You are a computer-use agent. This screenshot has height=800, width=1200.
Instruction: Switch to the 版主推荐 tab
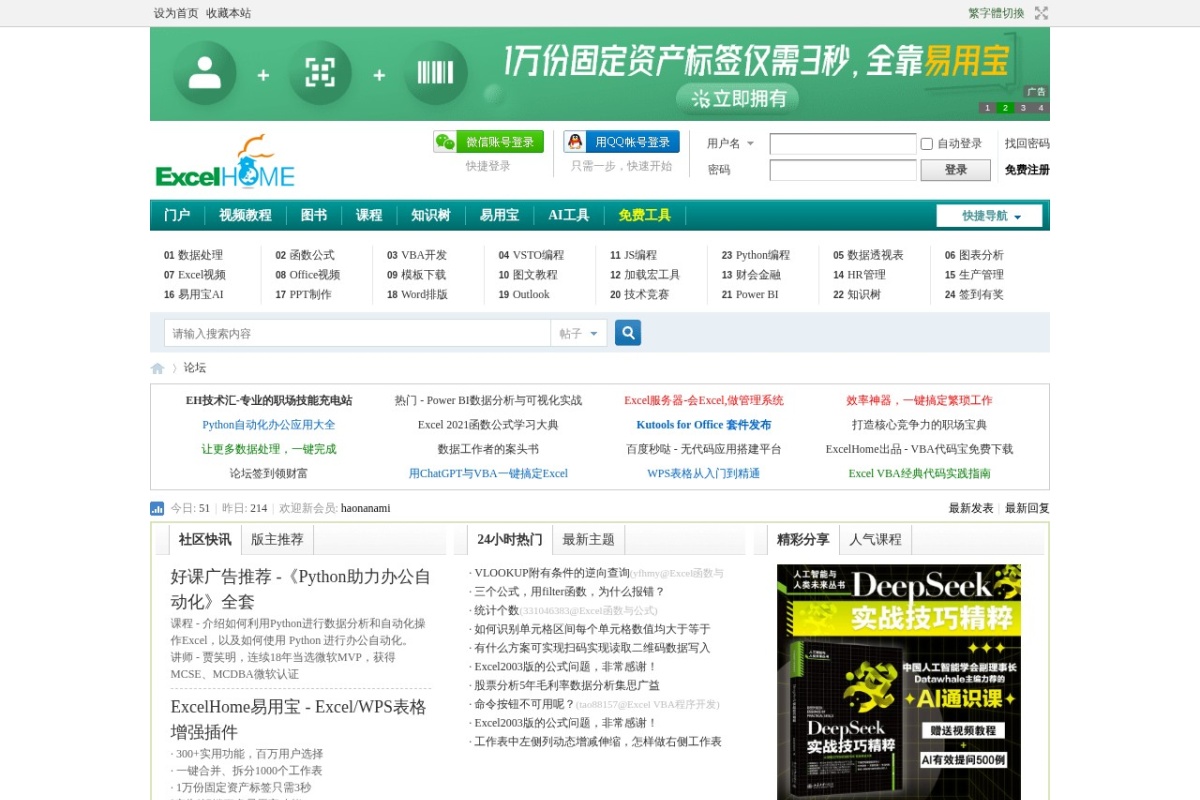click(277, 540)
